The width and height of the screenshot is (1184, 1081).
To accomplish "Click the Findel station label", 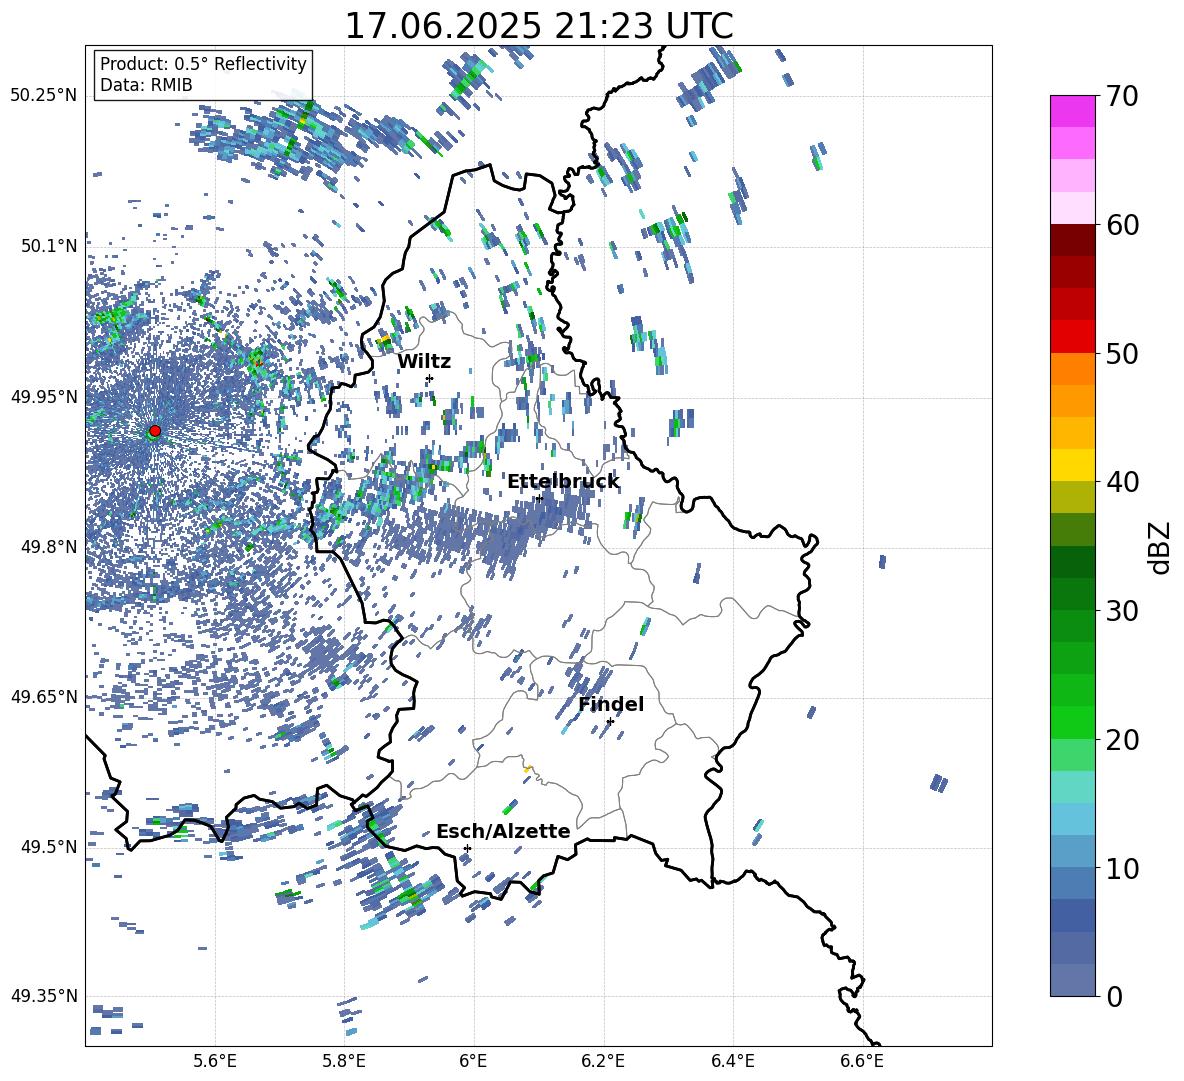I will (x=611, y=704).
